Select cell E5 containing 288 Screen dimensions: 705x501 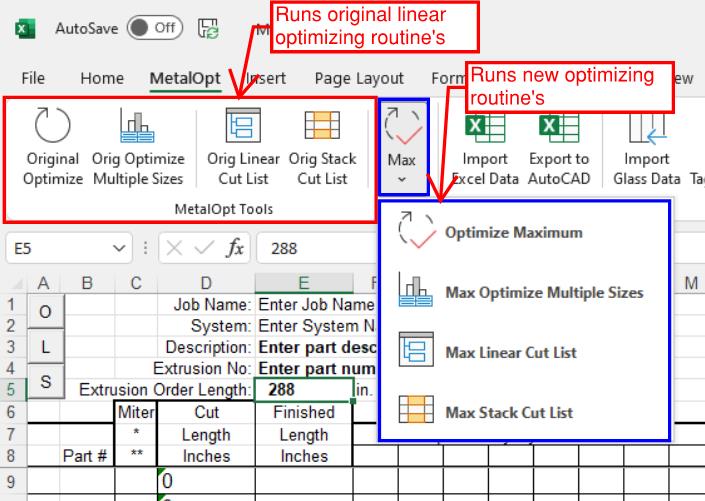click(x=304, y=389)
